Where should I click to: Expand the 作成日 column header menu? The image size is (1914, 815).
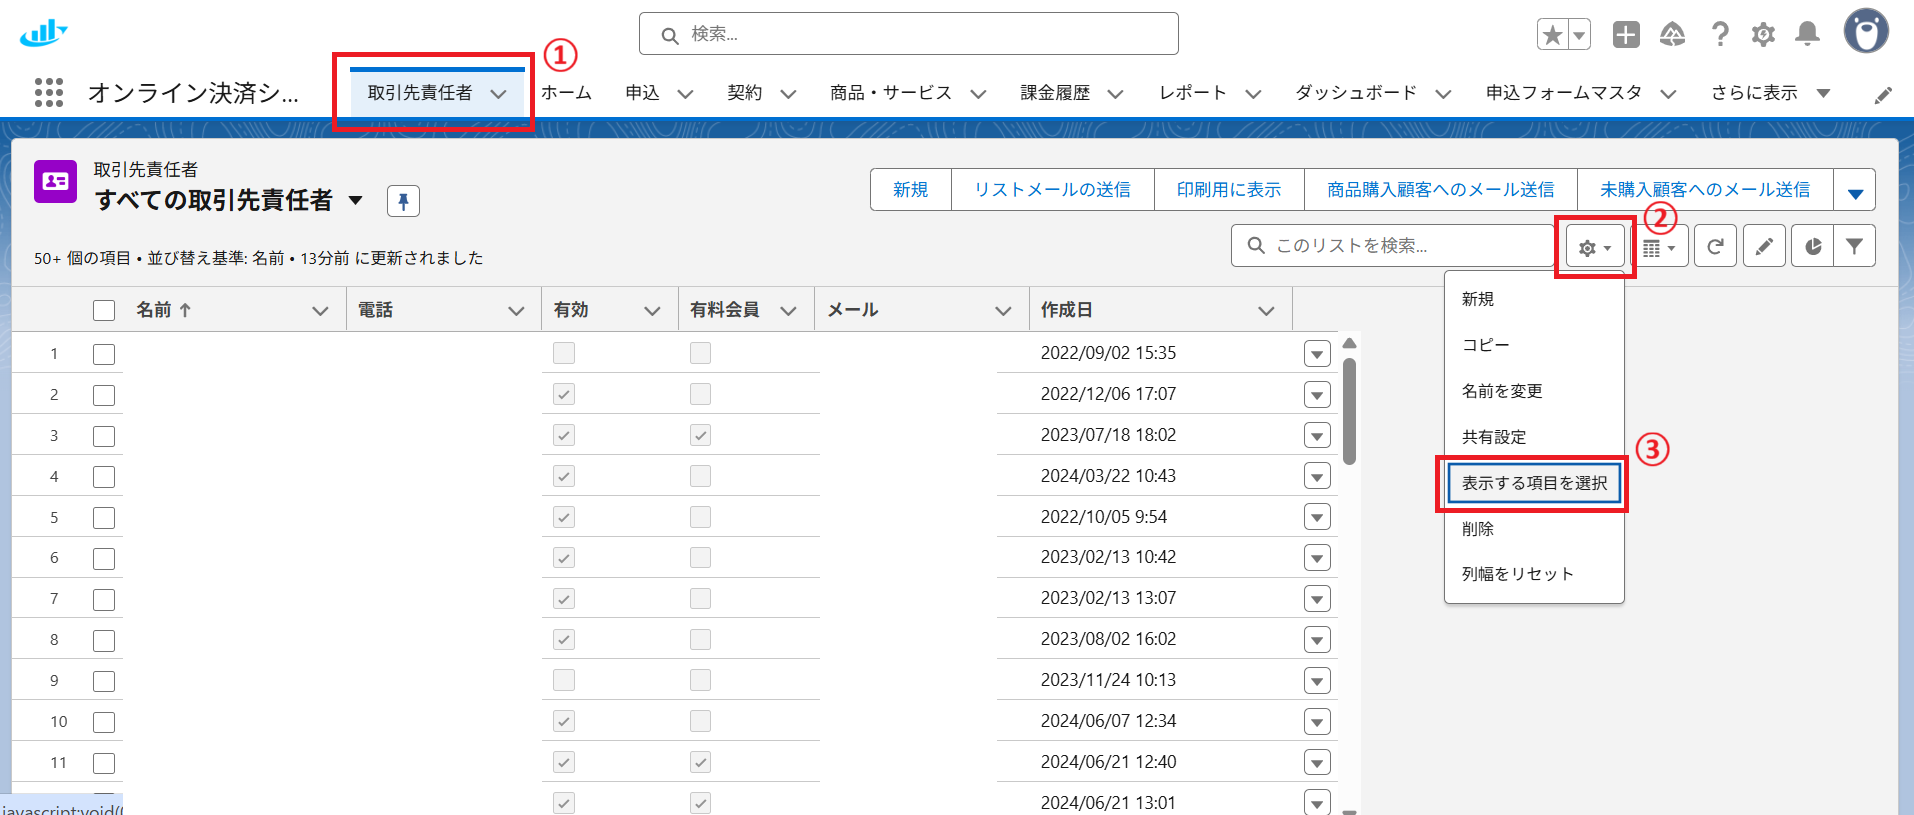1266,311
